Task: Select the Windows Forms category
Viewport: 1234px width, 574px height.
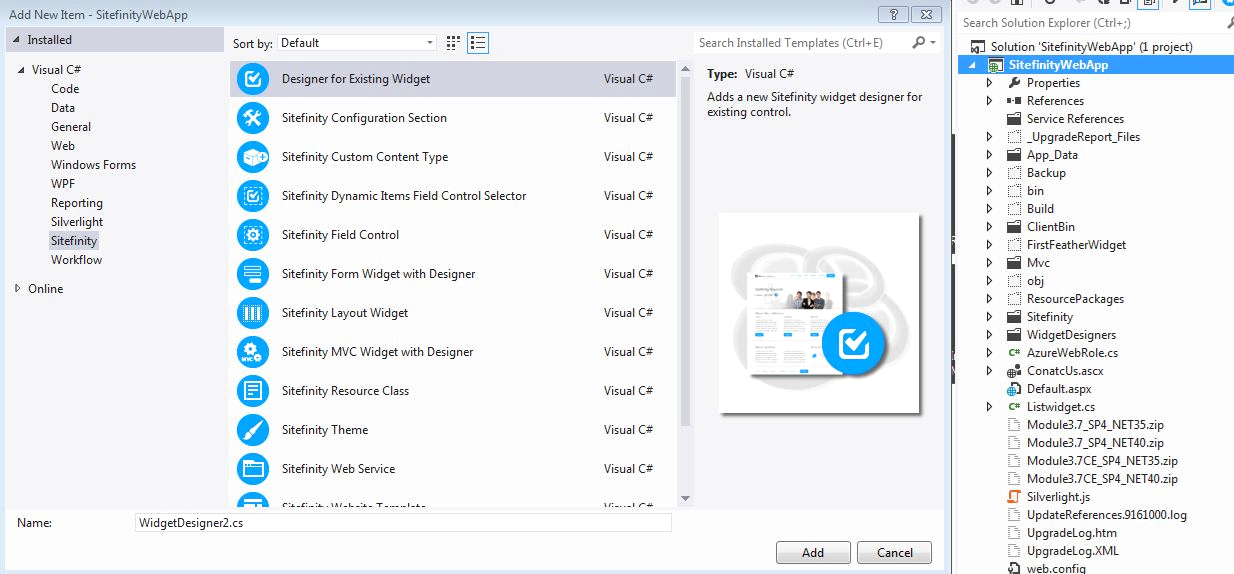Action: tap(93, 165)
